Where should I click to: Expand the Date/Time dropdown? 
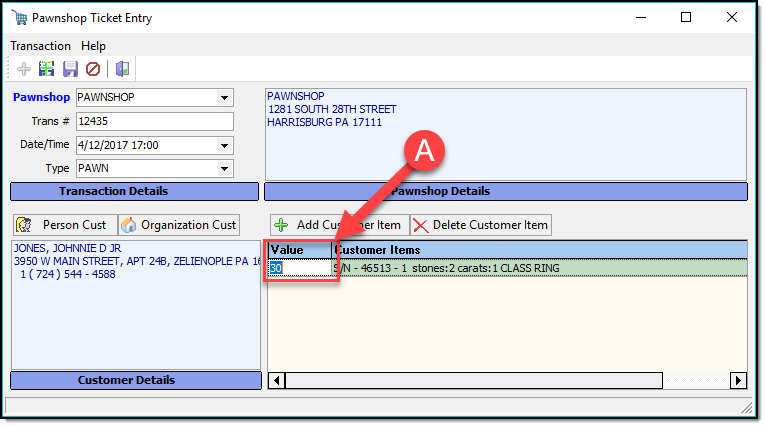coord(224,145)
